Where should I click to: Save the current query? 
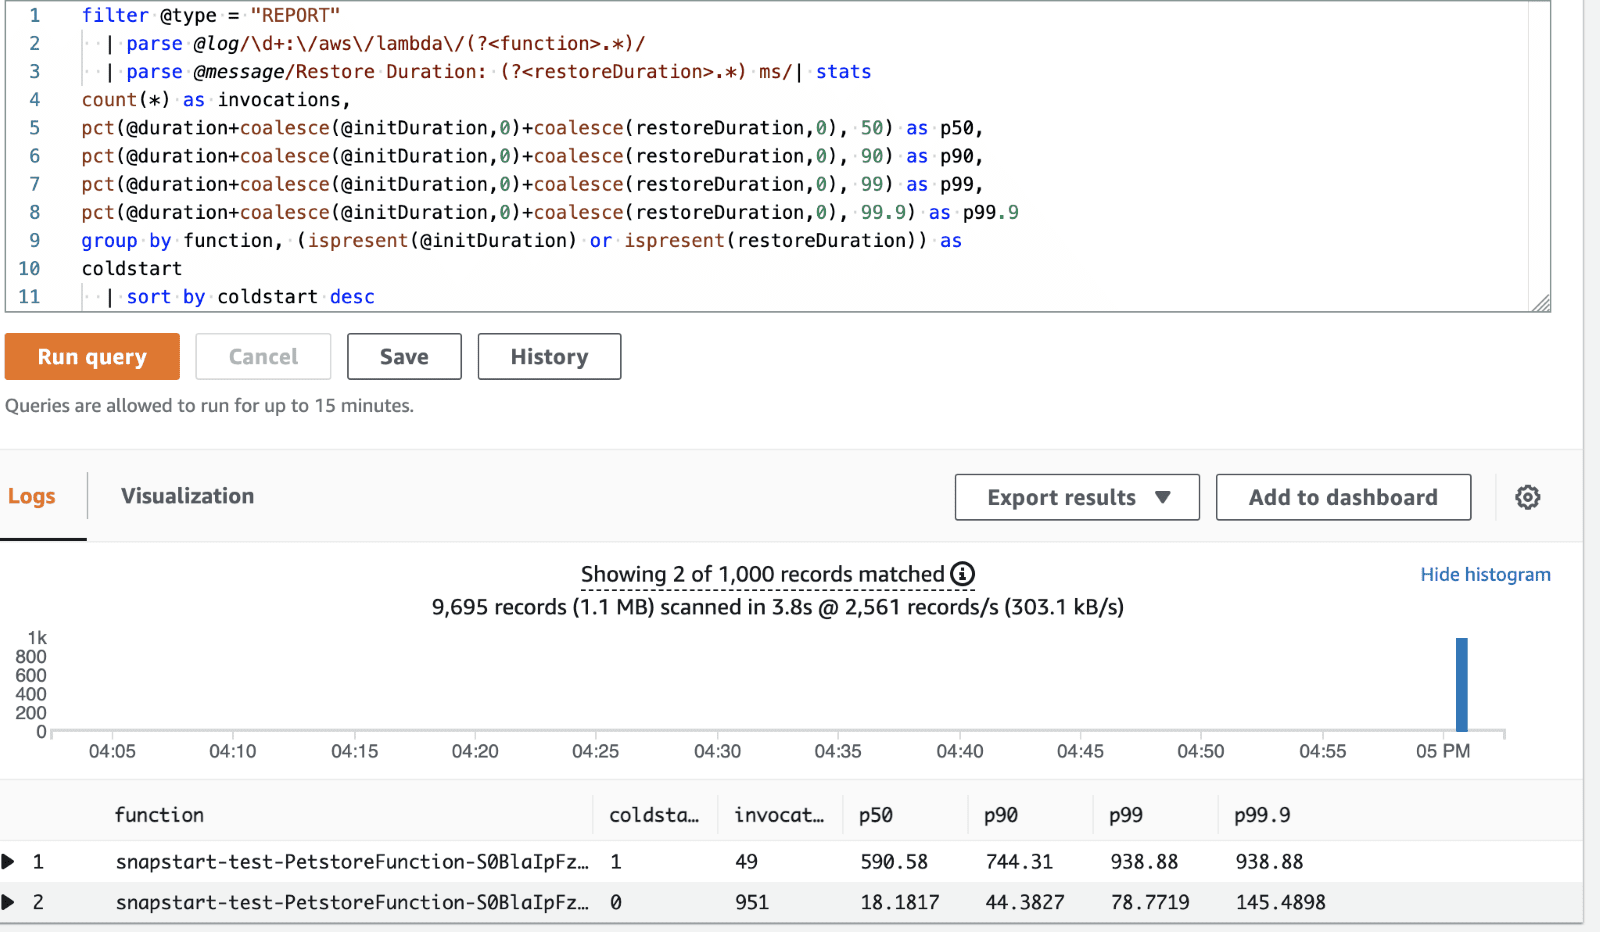[x=404, y=357]
